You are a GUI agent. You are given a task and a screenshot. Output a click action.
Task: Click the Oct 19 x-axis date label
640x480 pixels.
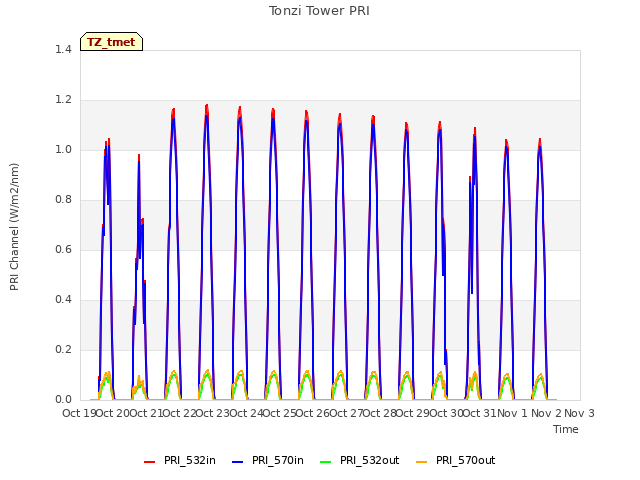79,413
